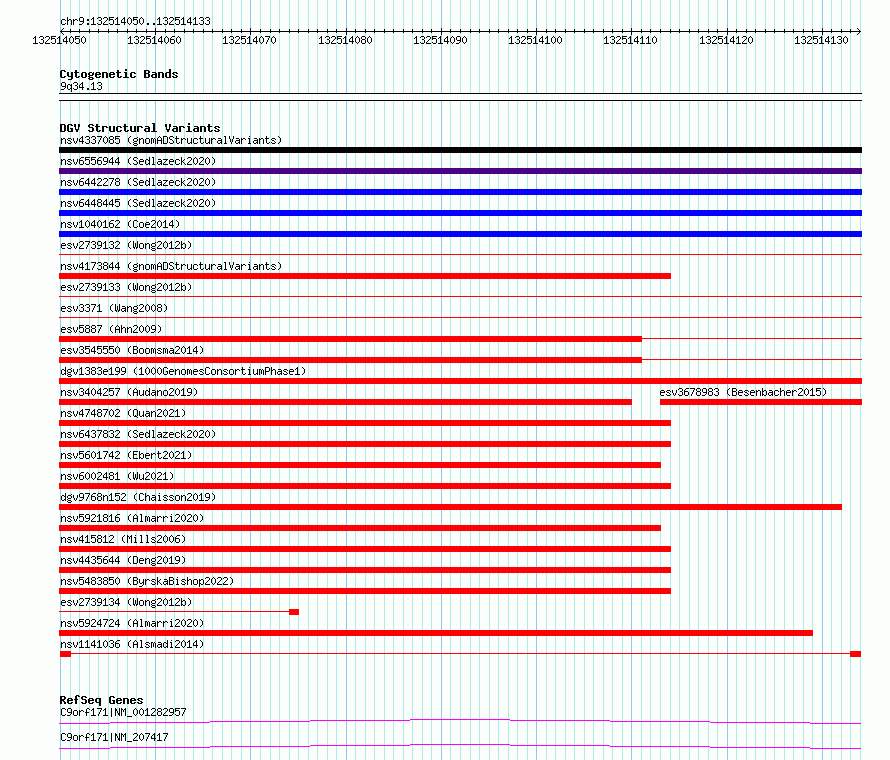Image resolution: width=890 pixels, height=760 pixels.
Task: Click dgv9768n152 (Chaisson2019) label
Action: (x=138, y=497)
